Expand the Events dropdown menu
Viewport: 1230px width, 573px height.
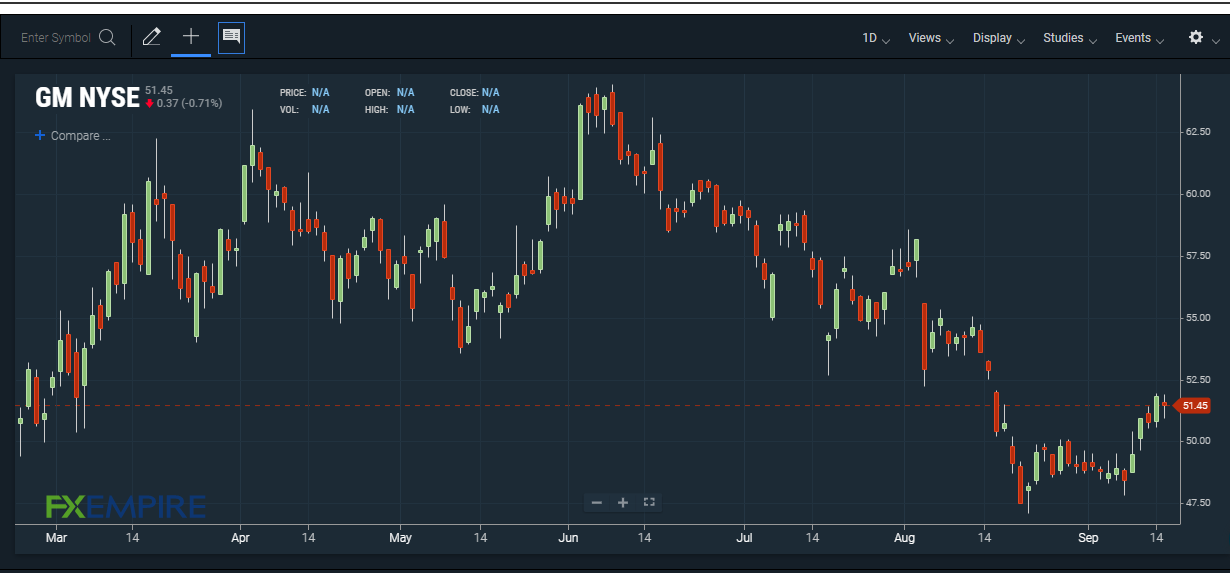(1140, 38)
